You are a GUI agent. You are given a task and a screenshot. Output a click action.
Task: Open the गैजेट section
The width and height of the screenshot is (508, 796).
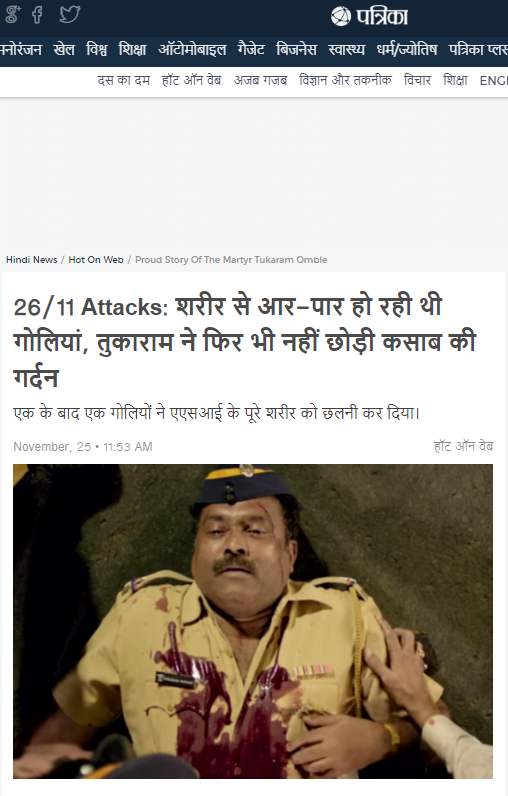tap(251, 50)
